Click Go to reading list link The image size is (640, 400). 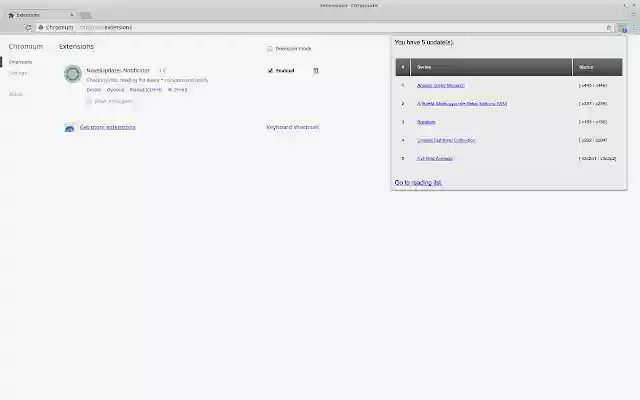[418, 182]
